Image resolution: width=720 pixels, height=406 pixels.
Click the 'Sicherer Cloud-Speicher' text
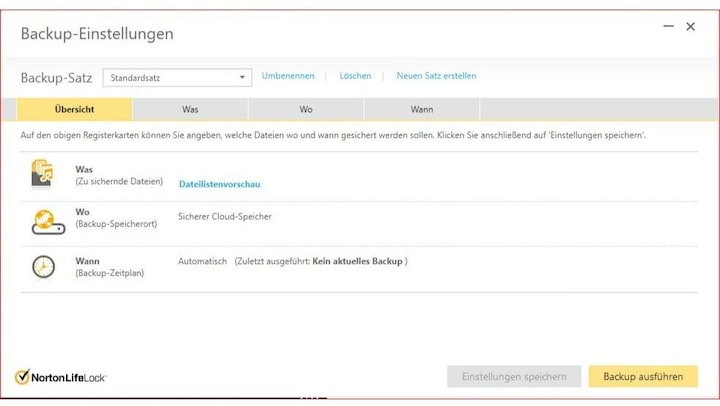click(x=225, y=216)
